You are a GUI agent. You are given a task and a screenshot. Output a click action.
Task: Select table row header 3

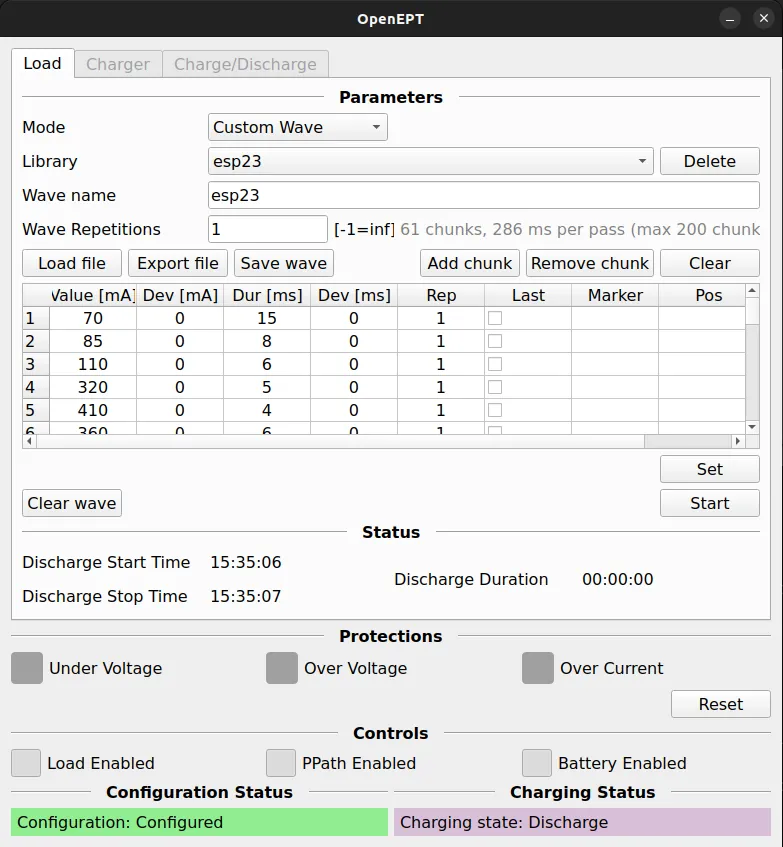coord(36,364)
